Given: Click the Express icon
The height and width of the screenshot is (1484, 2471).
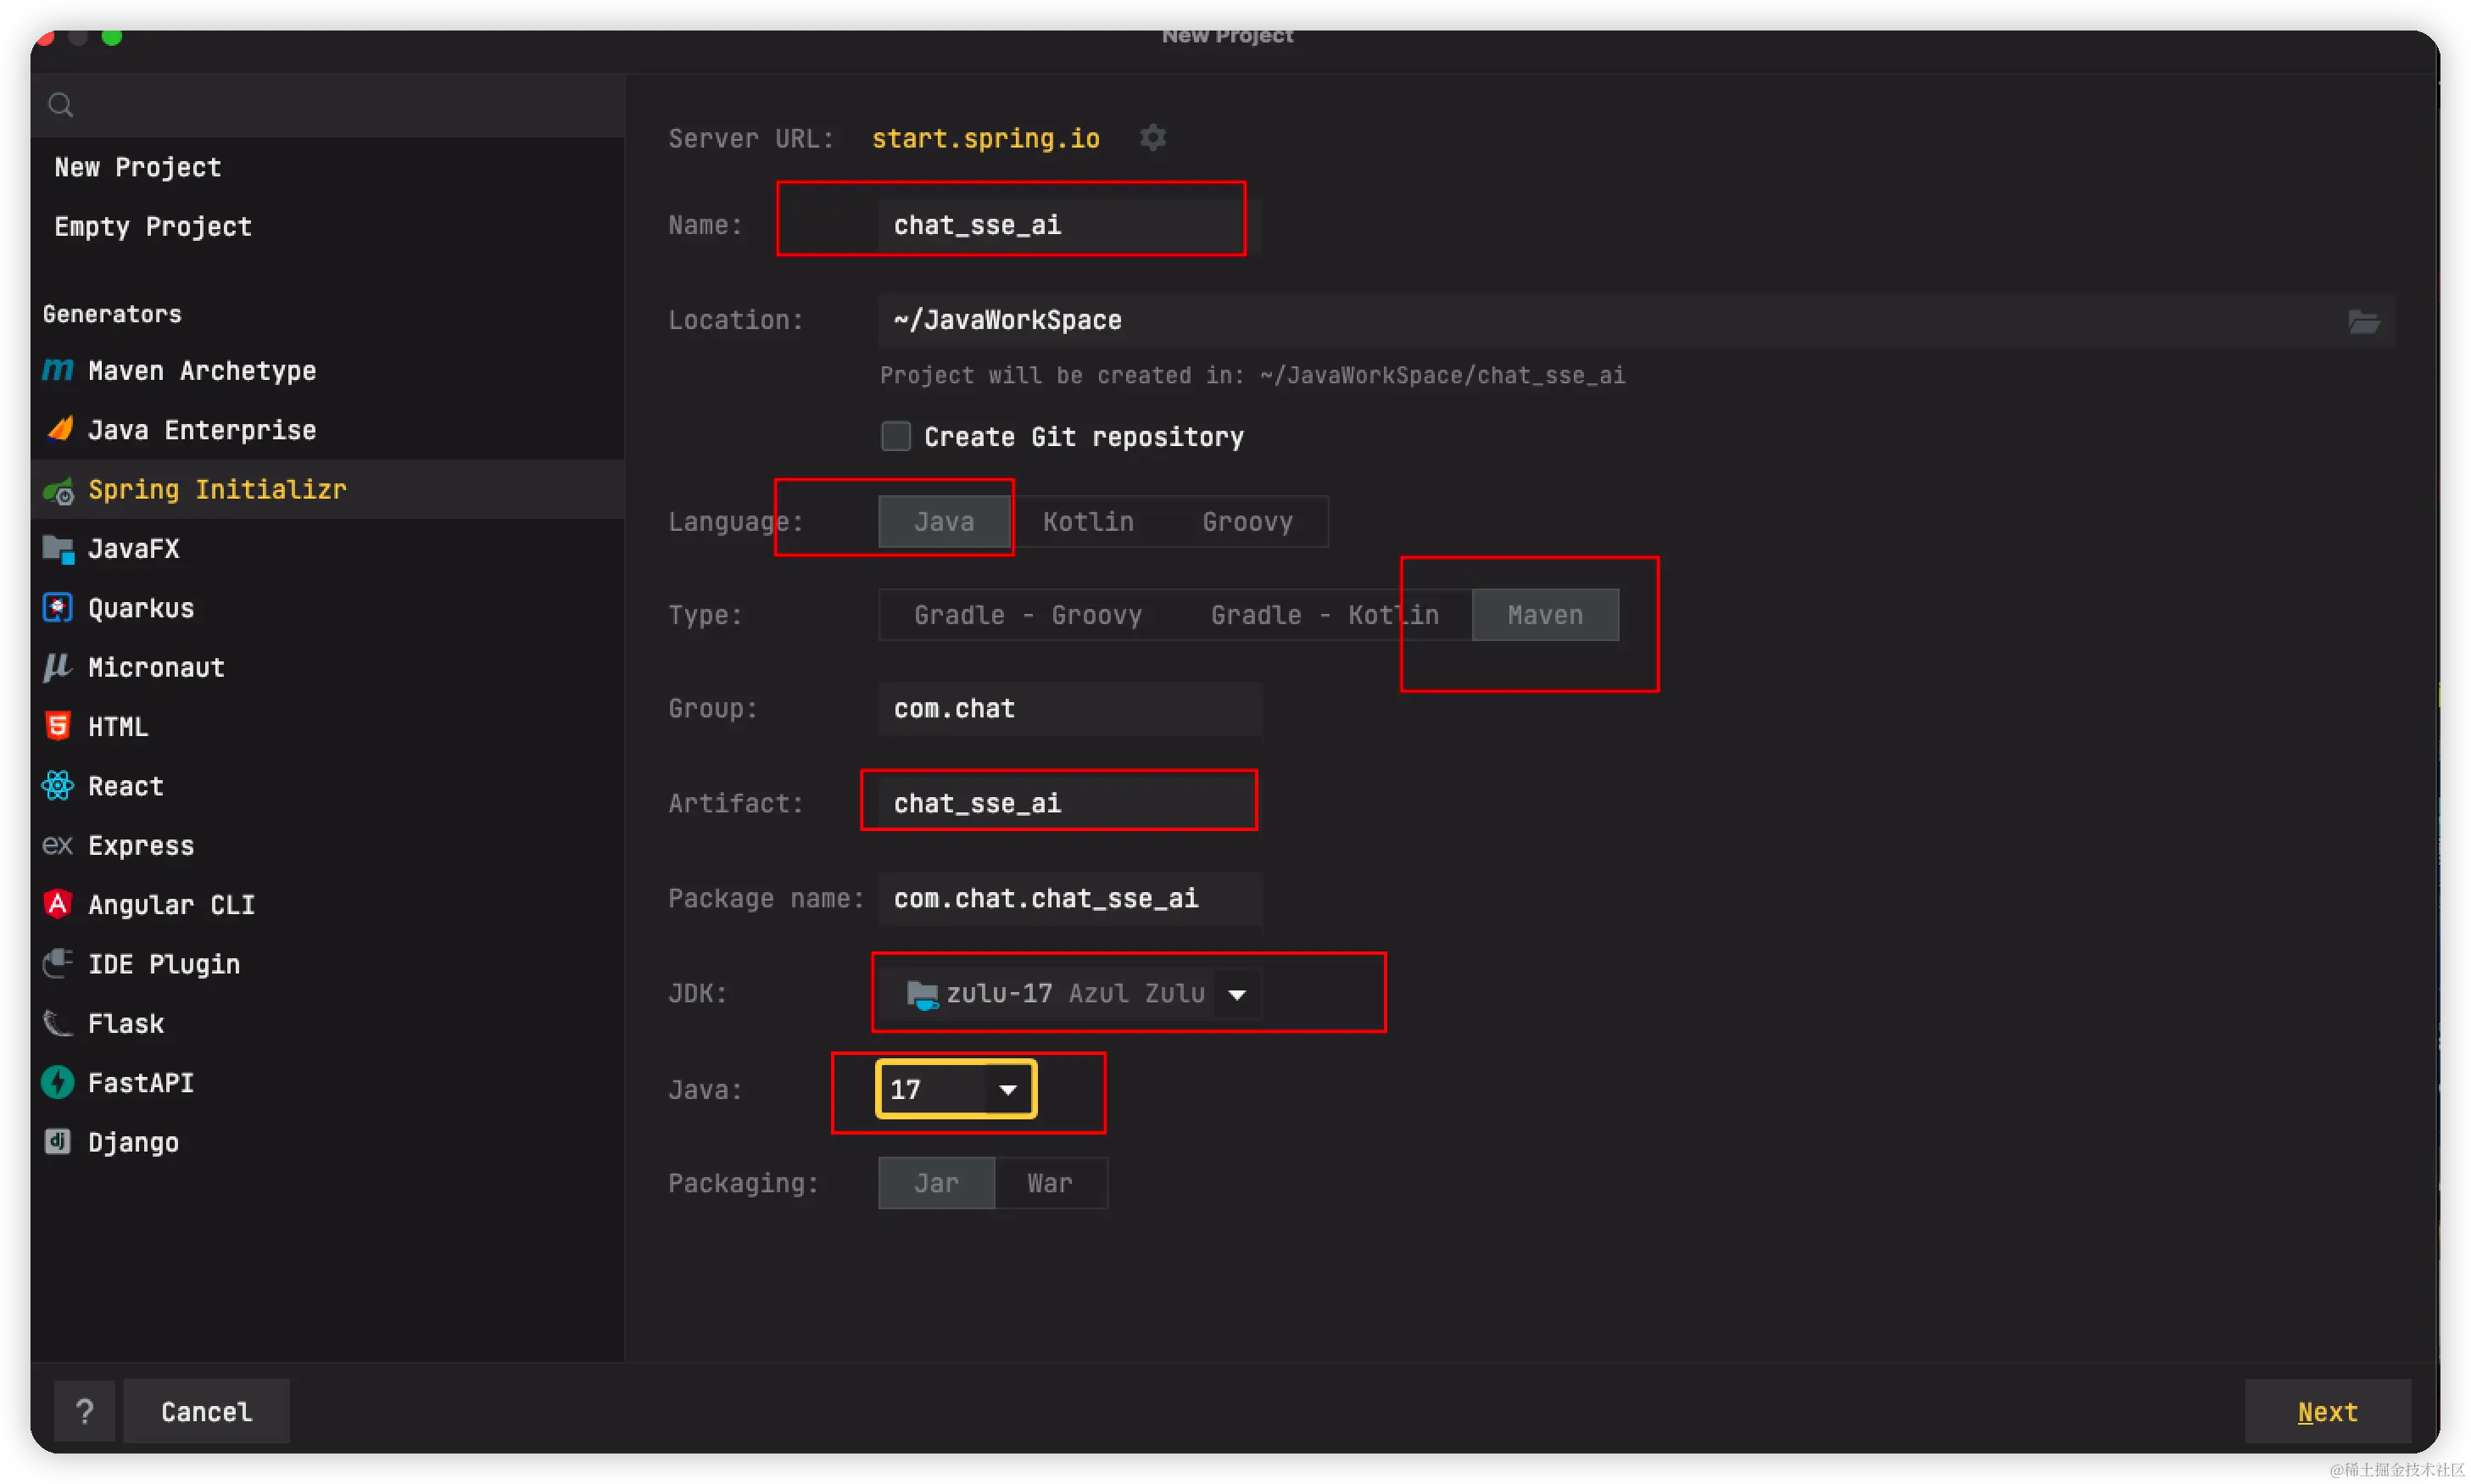Looking at the screenshot, I should tap(57, 845).
